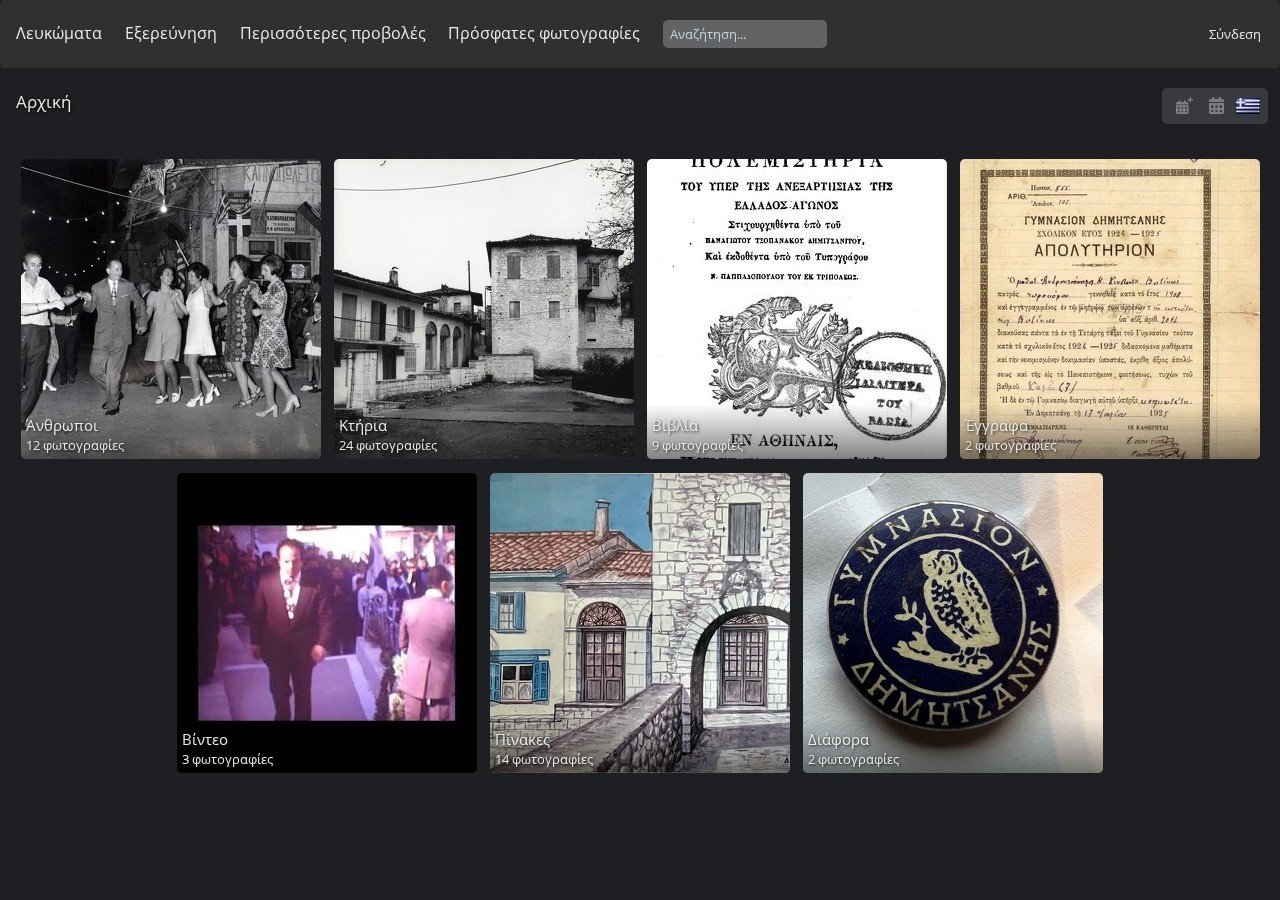Open the plain calendar icon without plus sign
1280x900 pixels.
pyautogui.click(x=1216, y=106)
